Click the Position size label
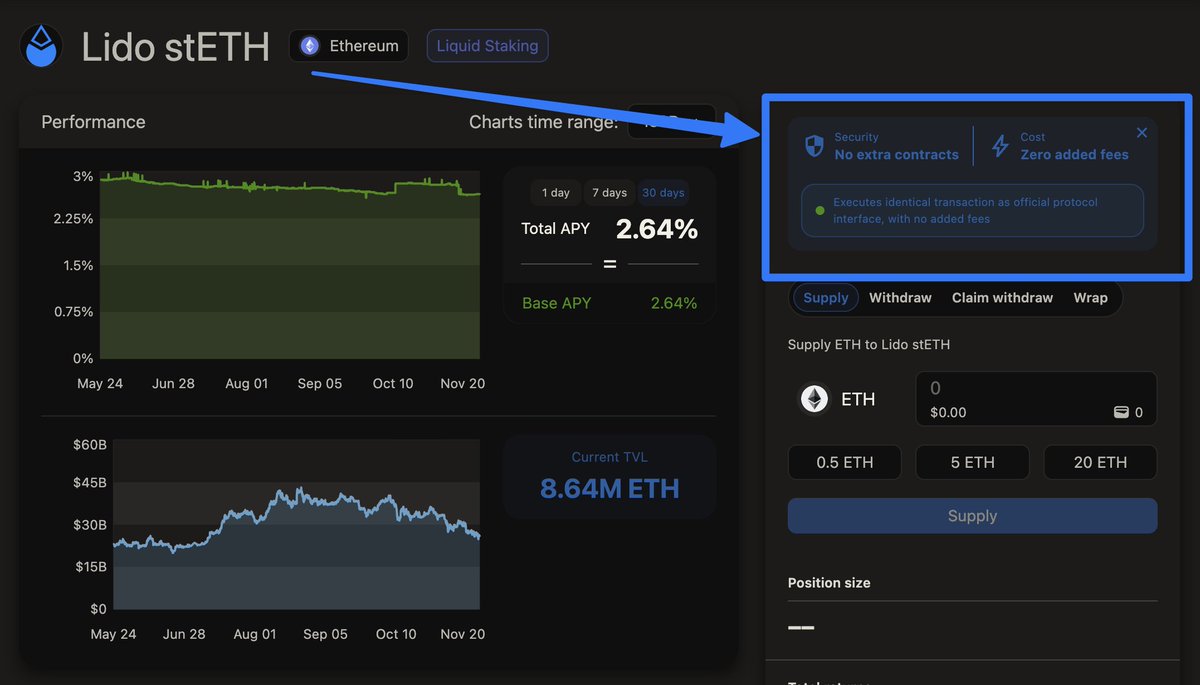Screen dimensions: 1200x685 point(829,583)
